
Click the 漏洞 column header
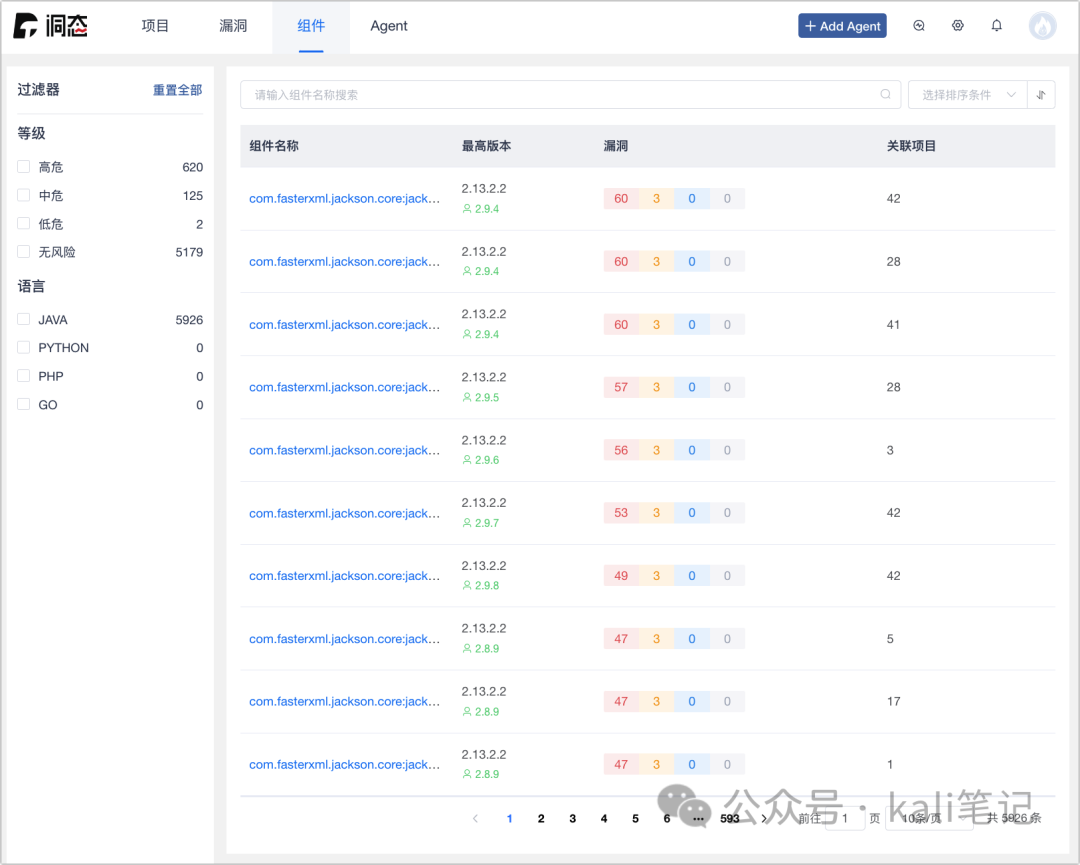click(616, 146)
